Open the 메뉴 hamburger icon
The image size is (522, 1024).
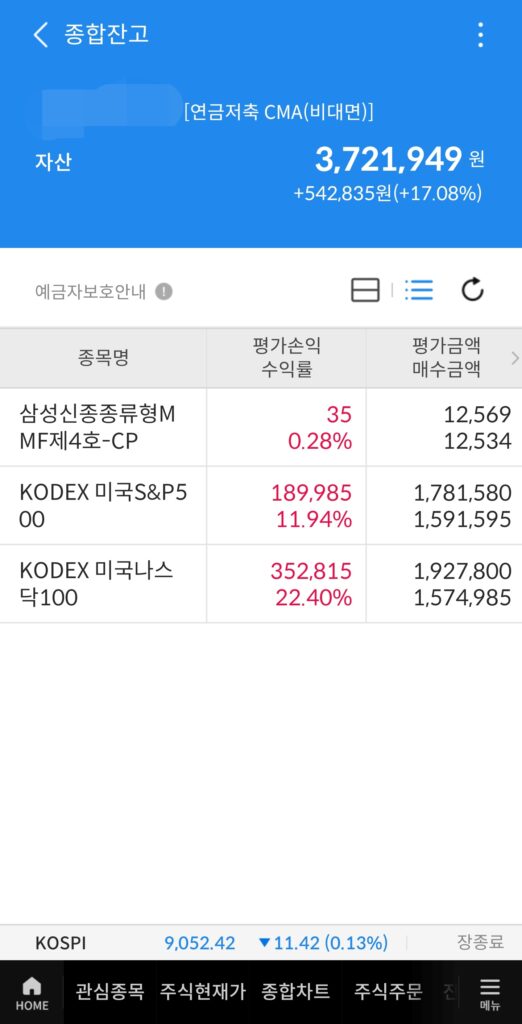pyautogui.click(x=489, y=993)
